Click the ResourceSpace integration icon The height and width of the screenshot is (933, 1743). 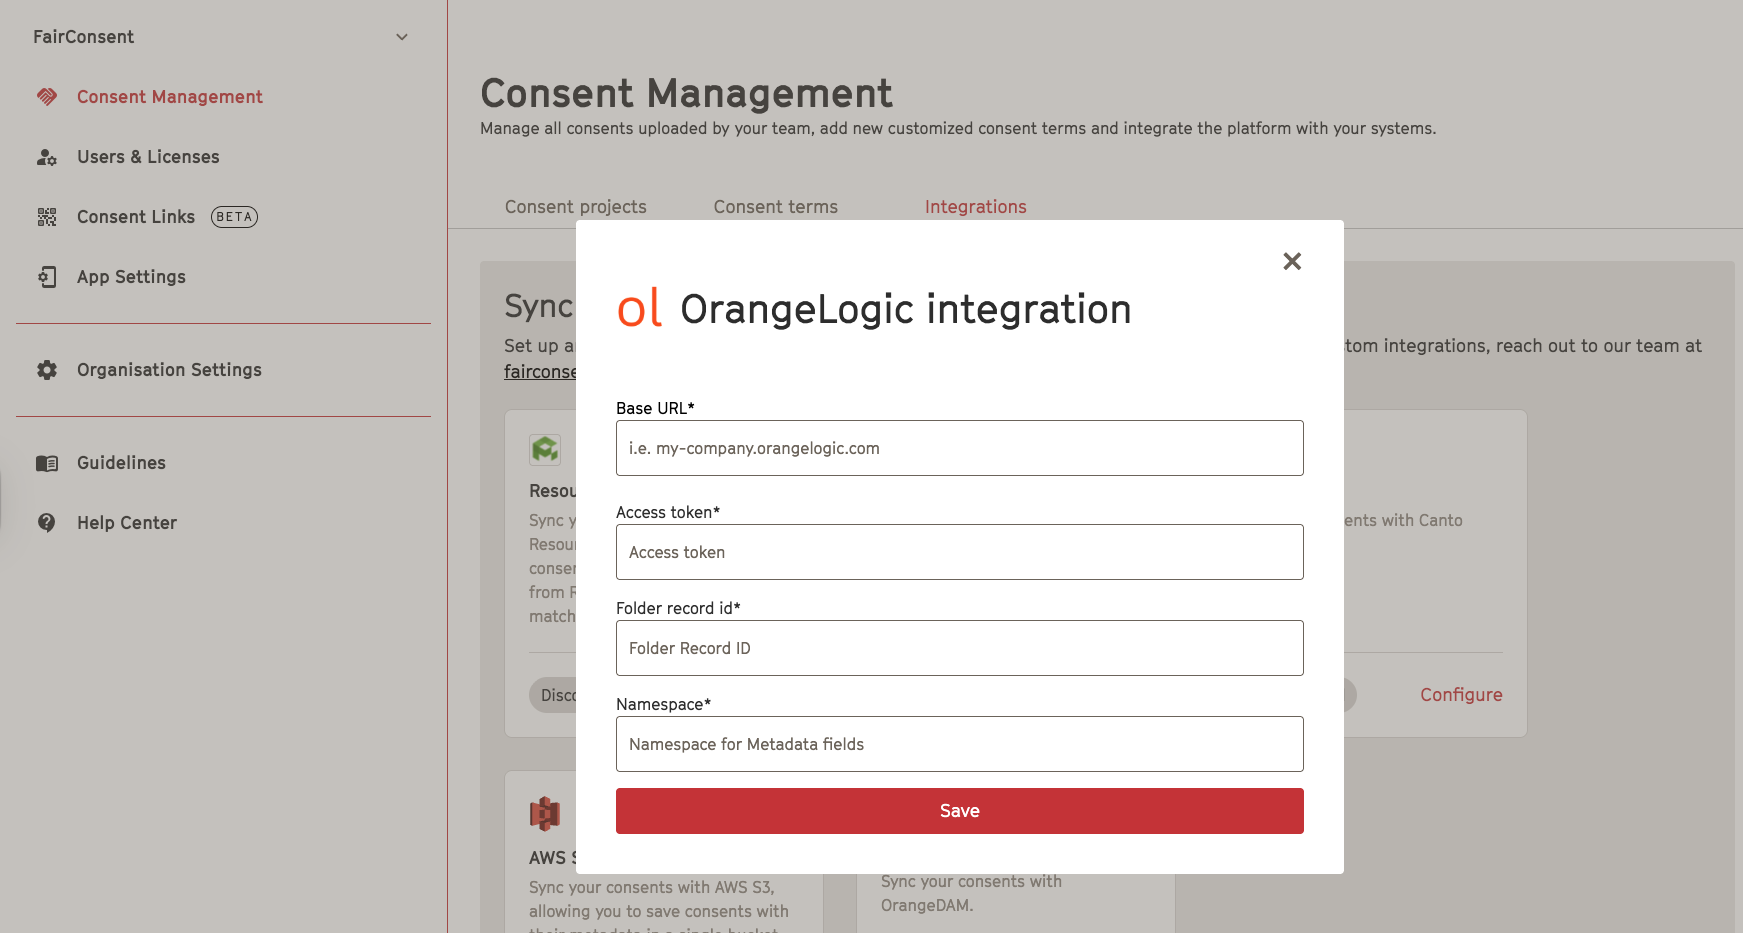tap(545, 450)
